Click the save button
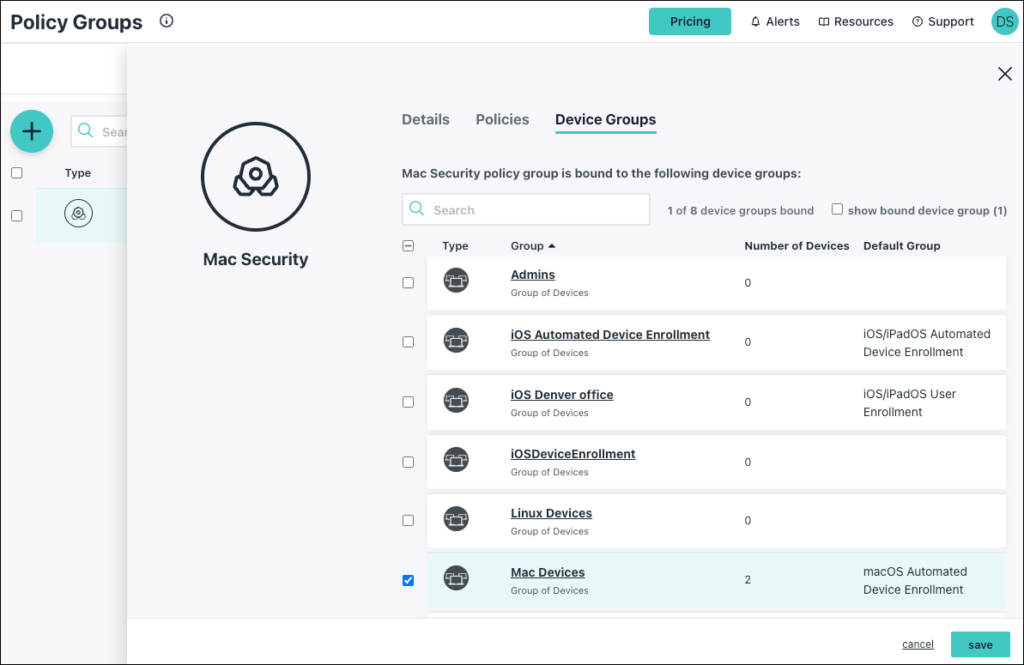The height and width of the screenshot is (665, 1024). pos(980,644)
